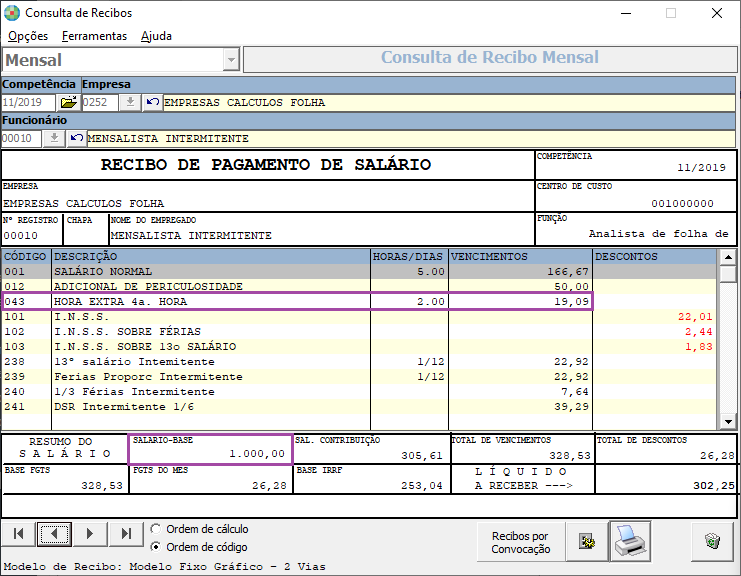Viewport: 741px width, 576px height.
Task: Go to the first receipt record
Action: point(19,534)
